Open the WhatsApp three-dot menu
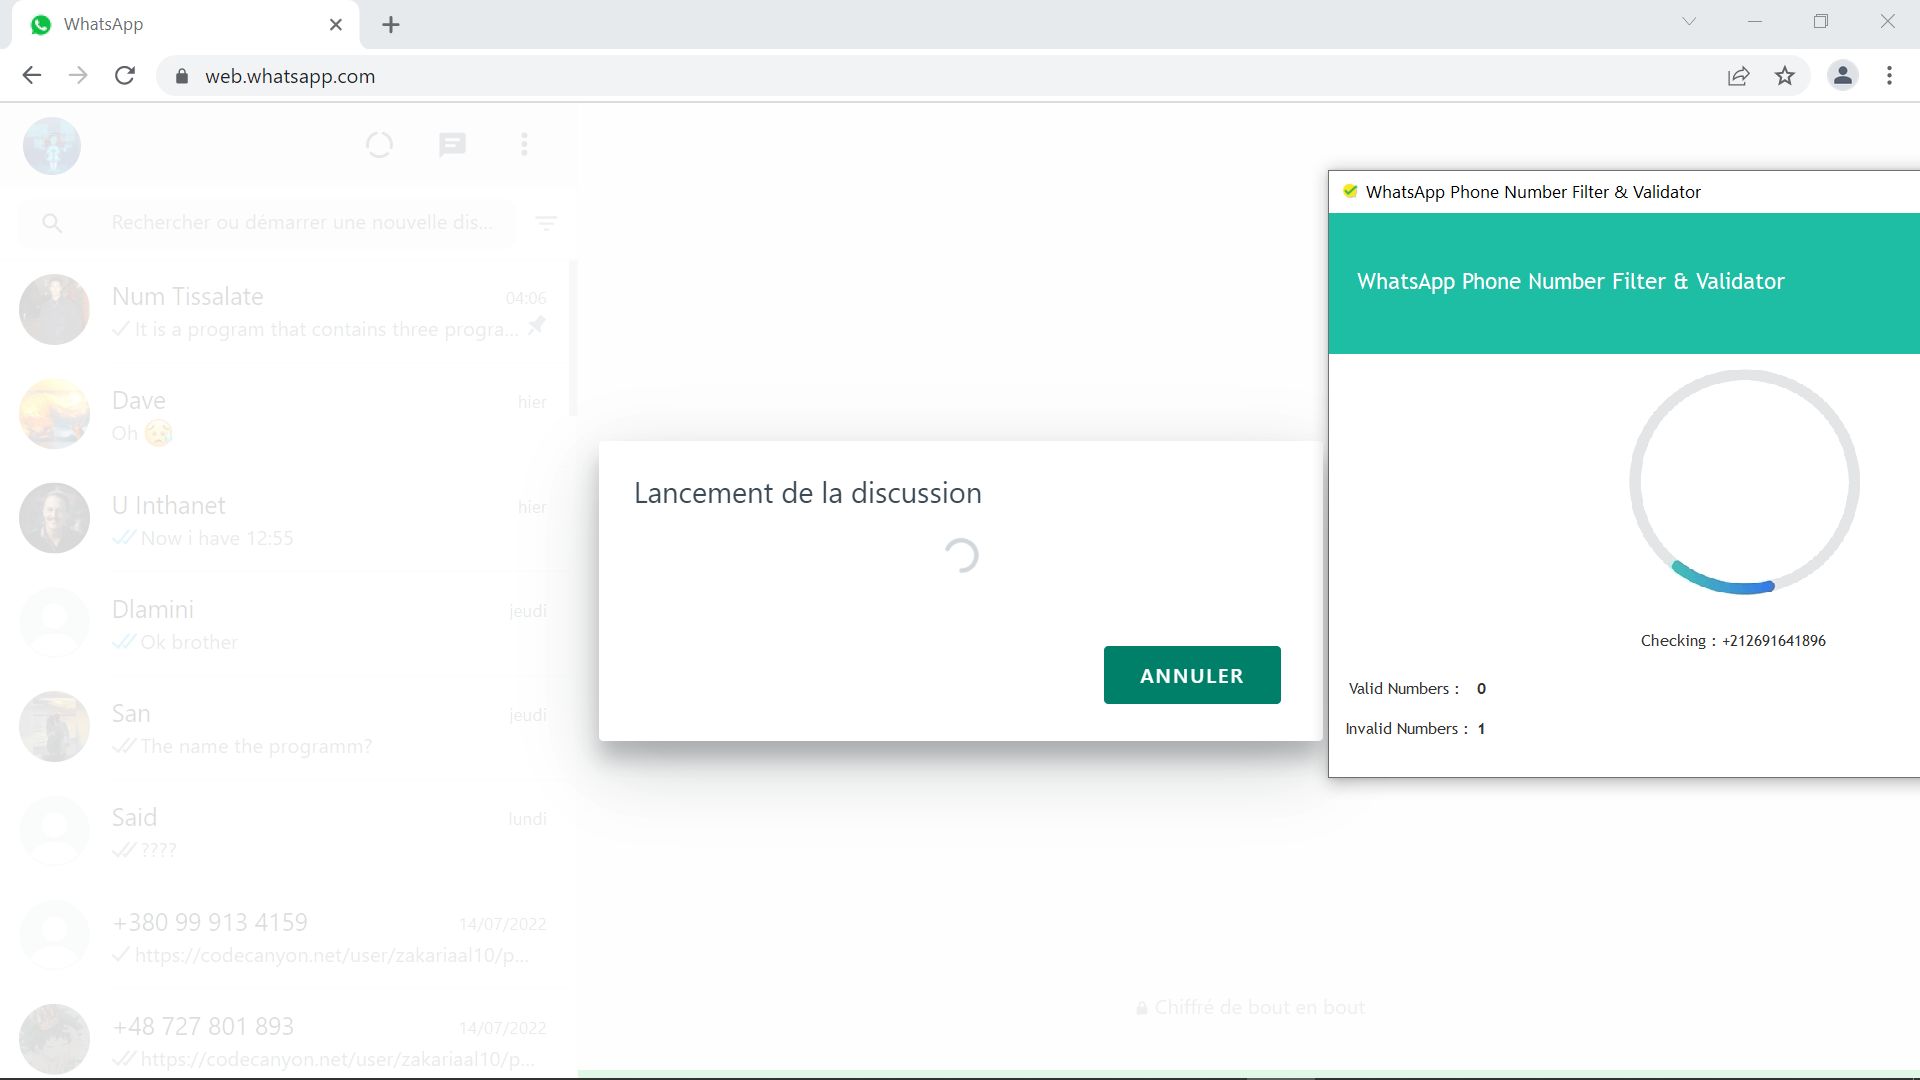The width and height of the screenshot is (1920, 1080). [x=524, y=145]
